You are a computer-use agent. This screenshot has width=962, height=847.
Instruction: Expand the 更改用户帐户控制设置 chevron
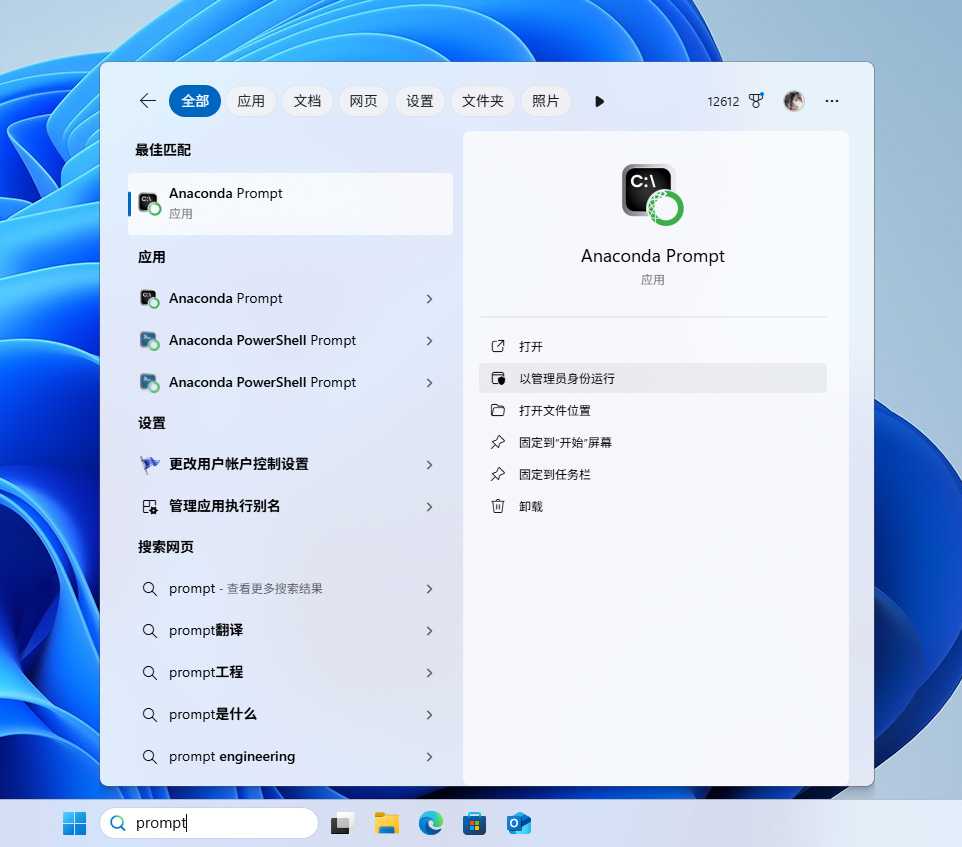[x=429, y=465]
